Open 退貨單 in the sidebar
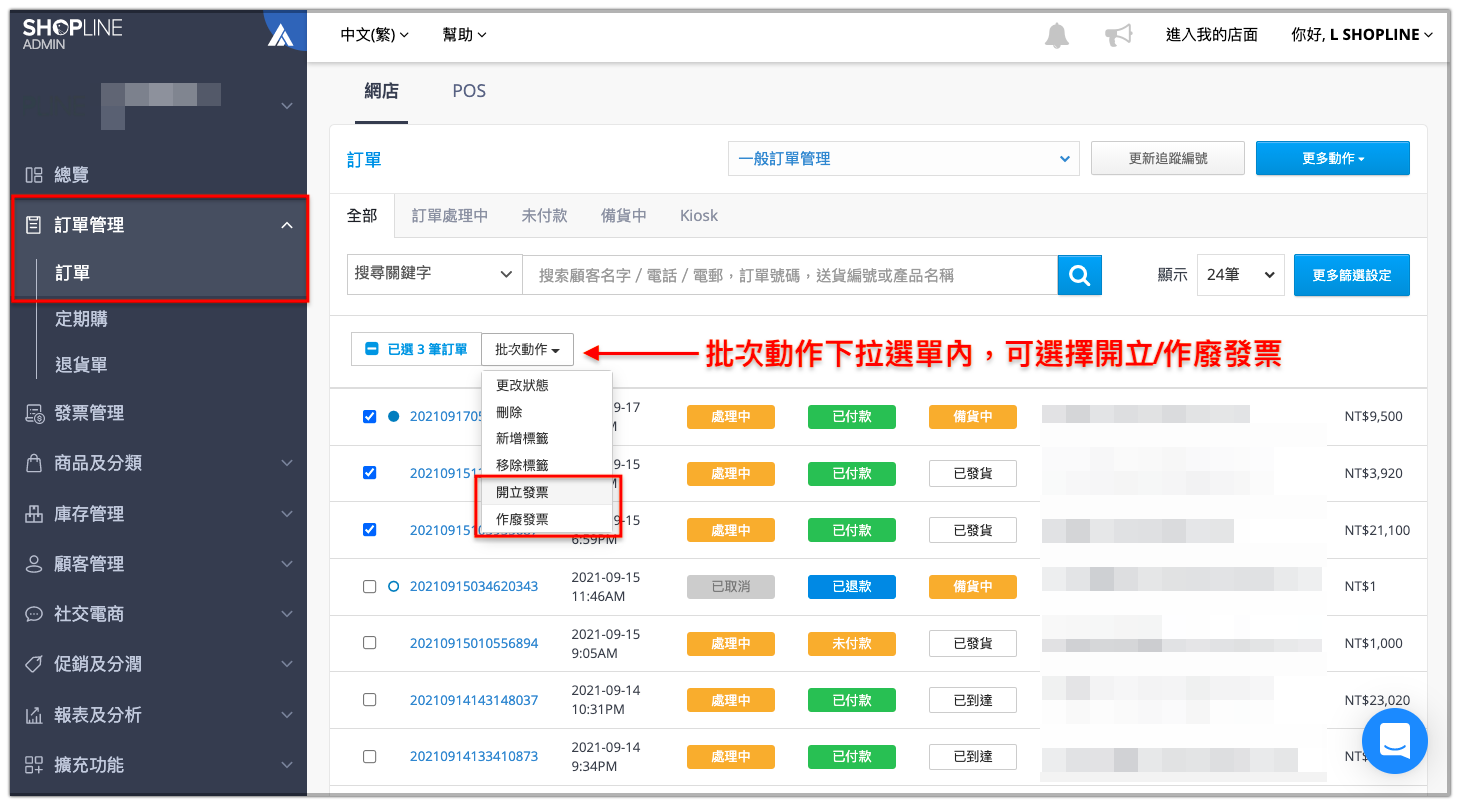This screenshot has width=1460, height=806. (81, 365)
